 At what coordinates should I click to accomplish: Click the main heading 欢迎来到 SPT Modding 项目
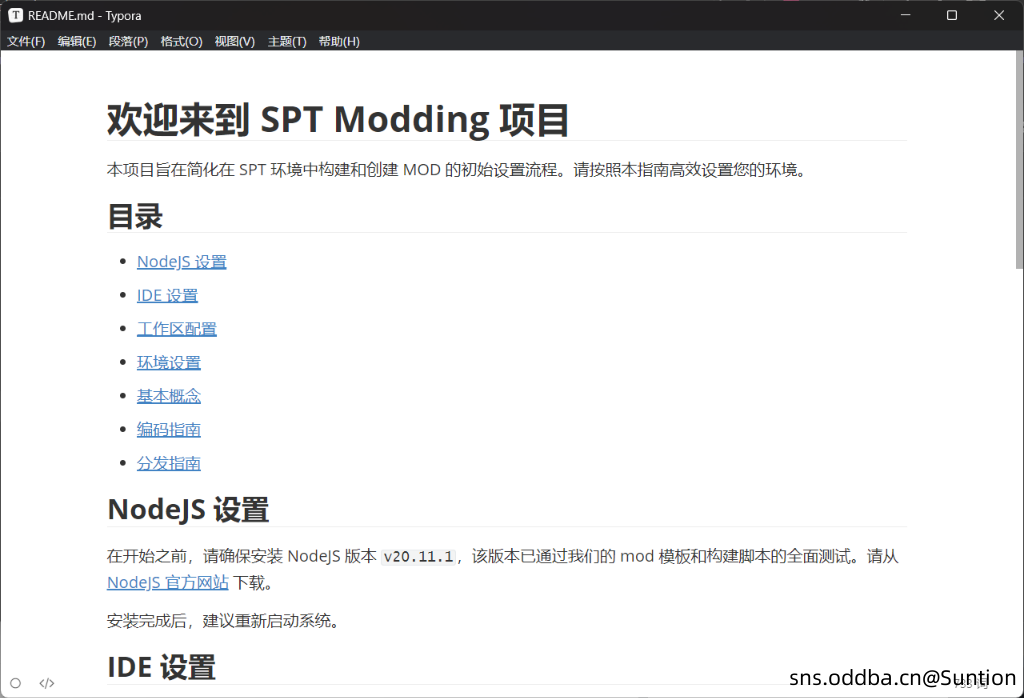(338, 119)
